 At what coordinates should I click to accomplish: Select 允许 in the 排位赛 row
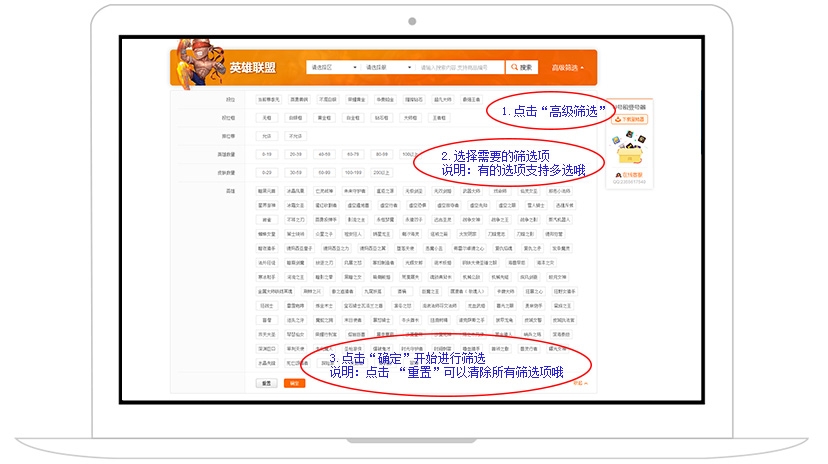(266, 136)
